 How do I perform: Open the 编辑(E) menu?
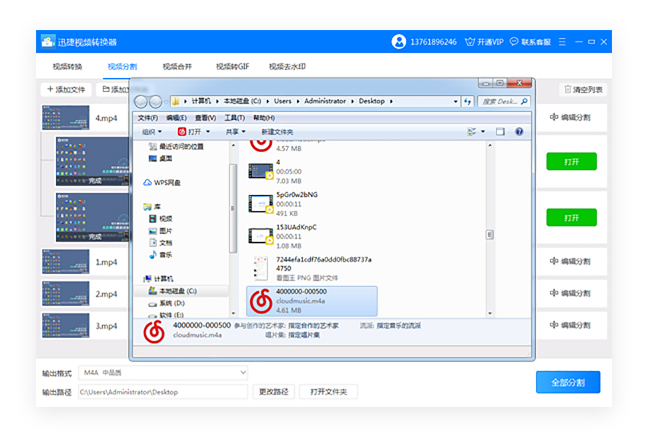176,118
